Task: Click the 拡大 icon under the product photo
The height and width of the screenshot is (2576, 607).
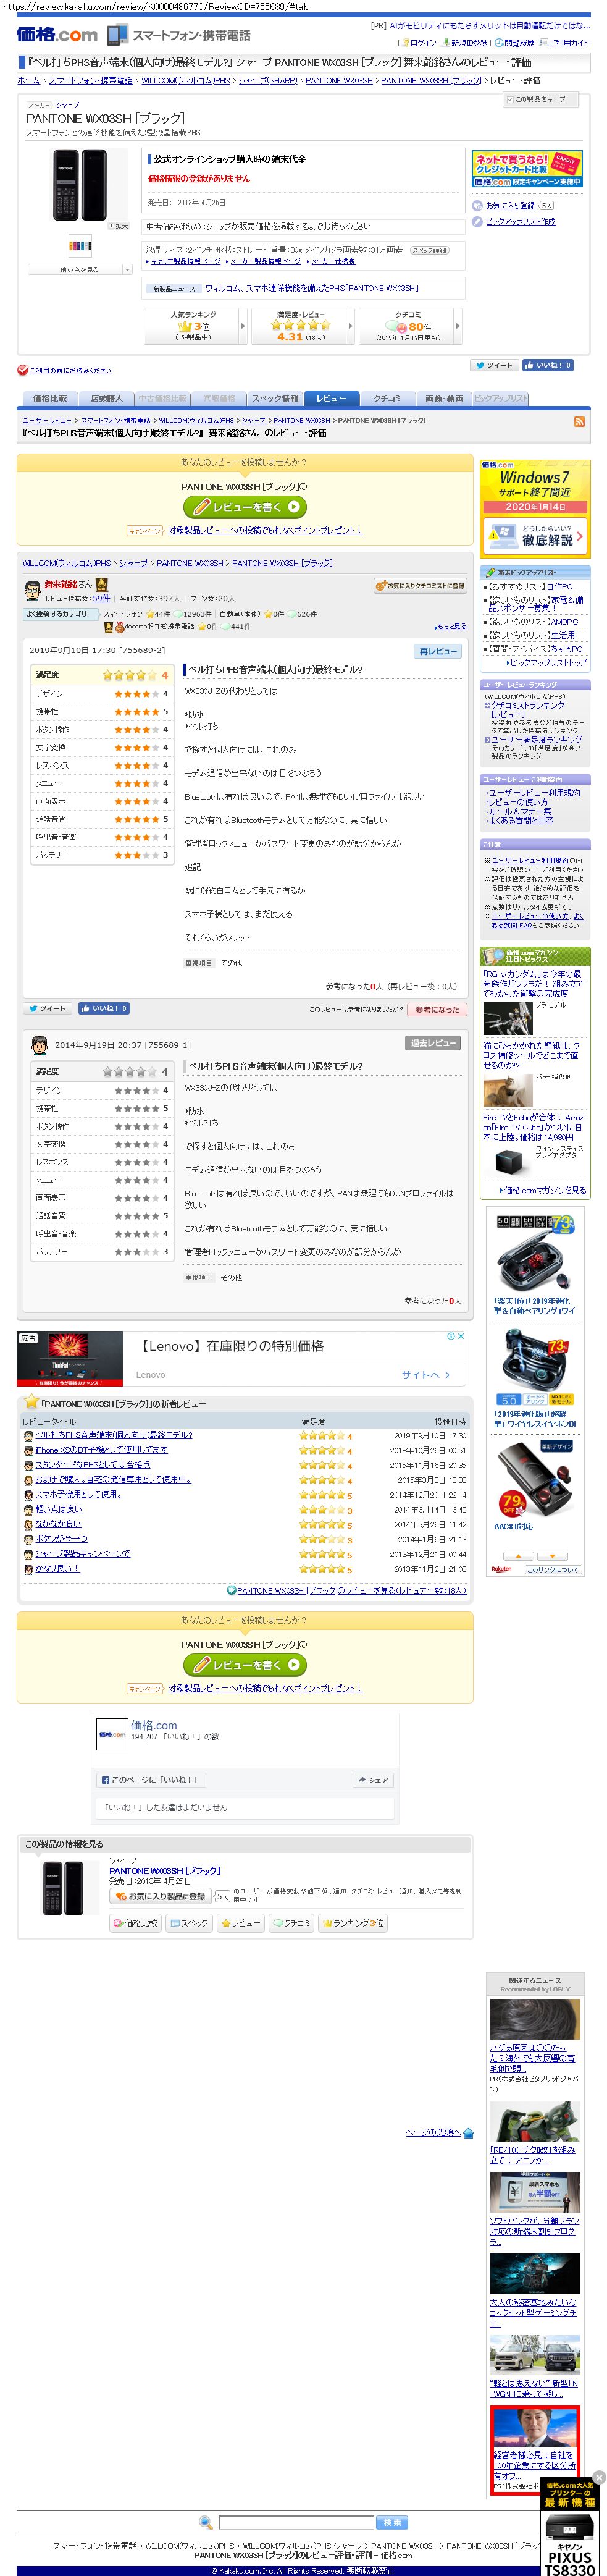Action: 118,226
